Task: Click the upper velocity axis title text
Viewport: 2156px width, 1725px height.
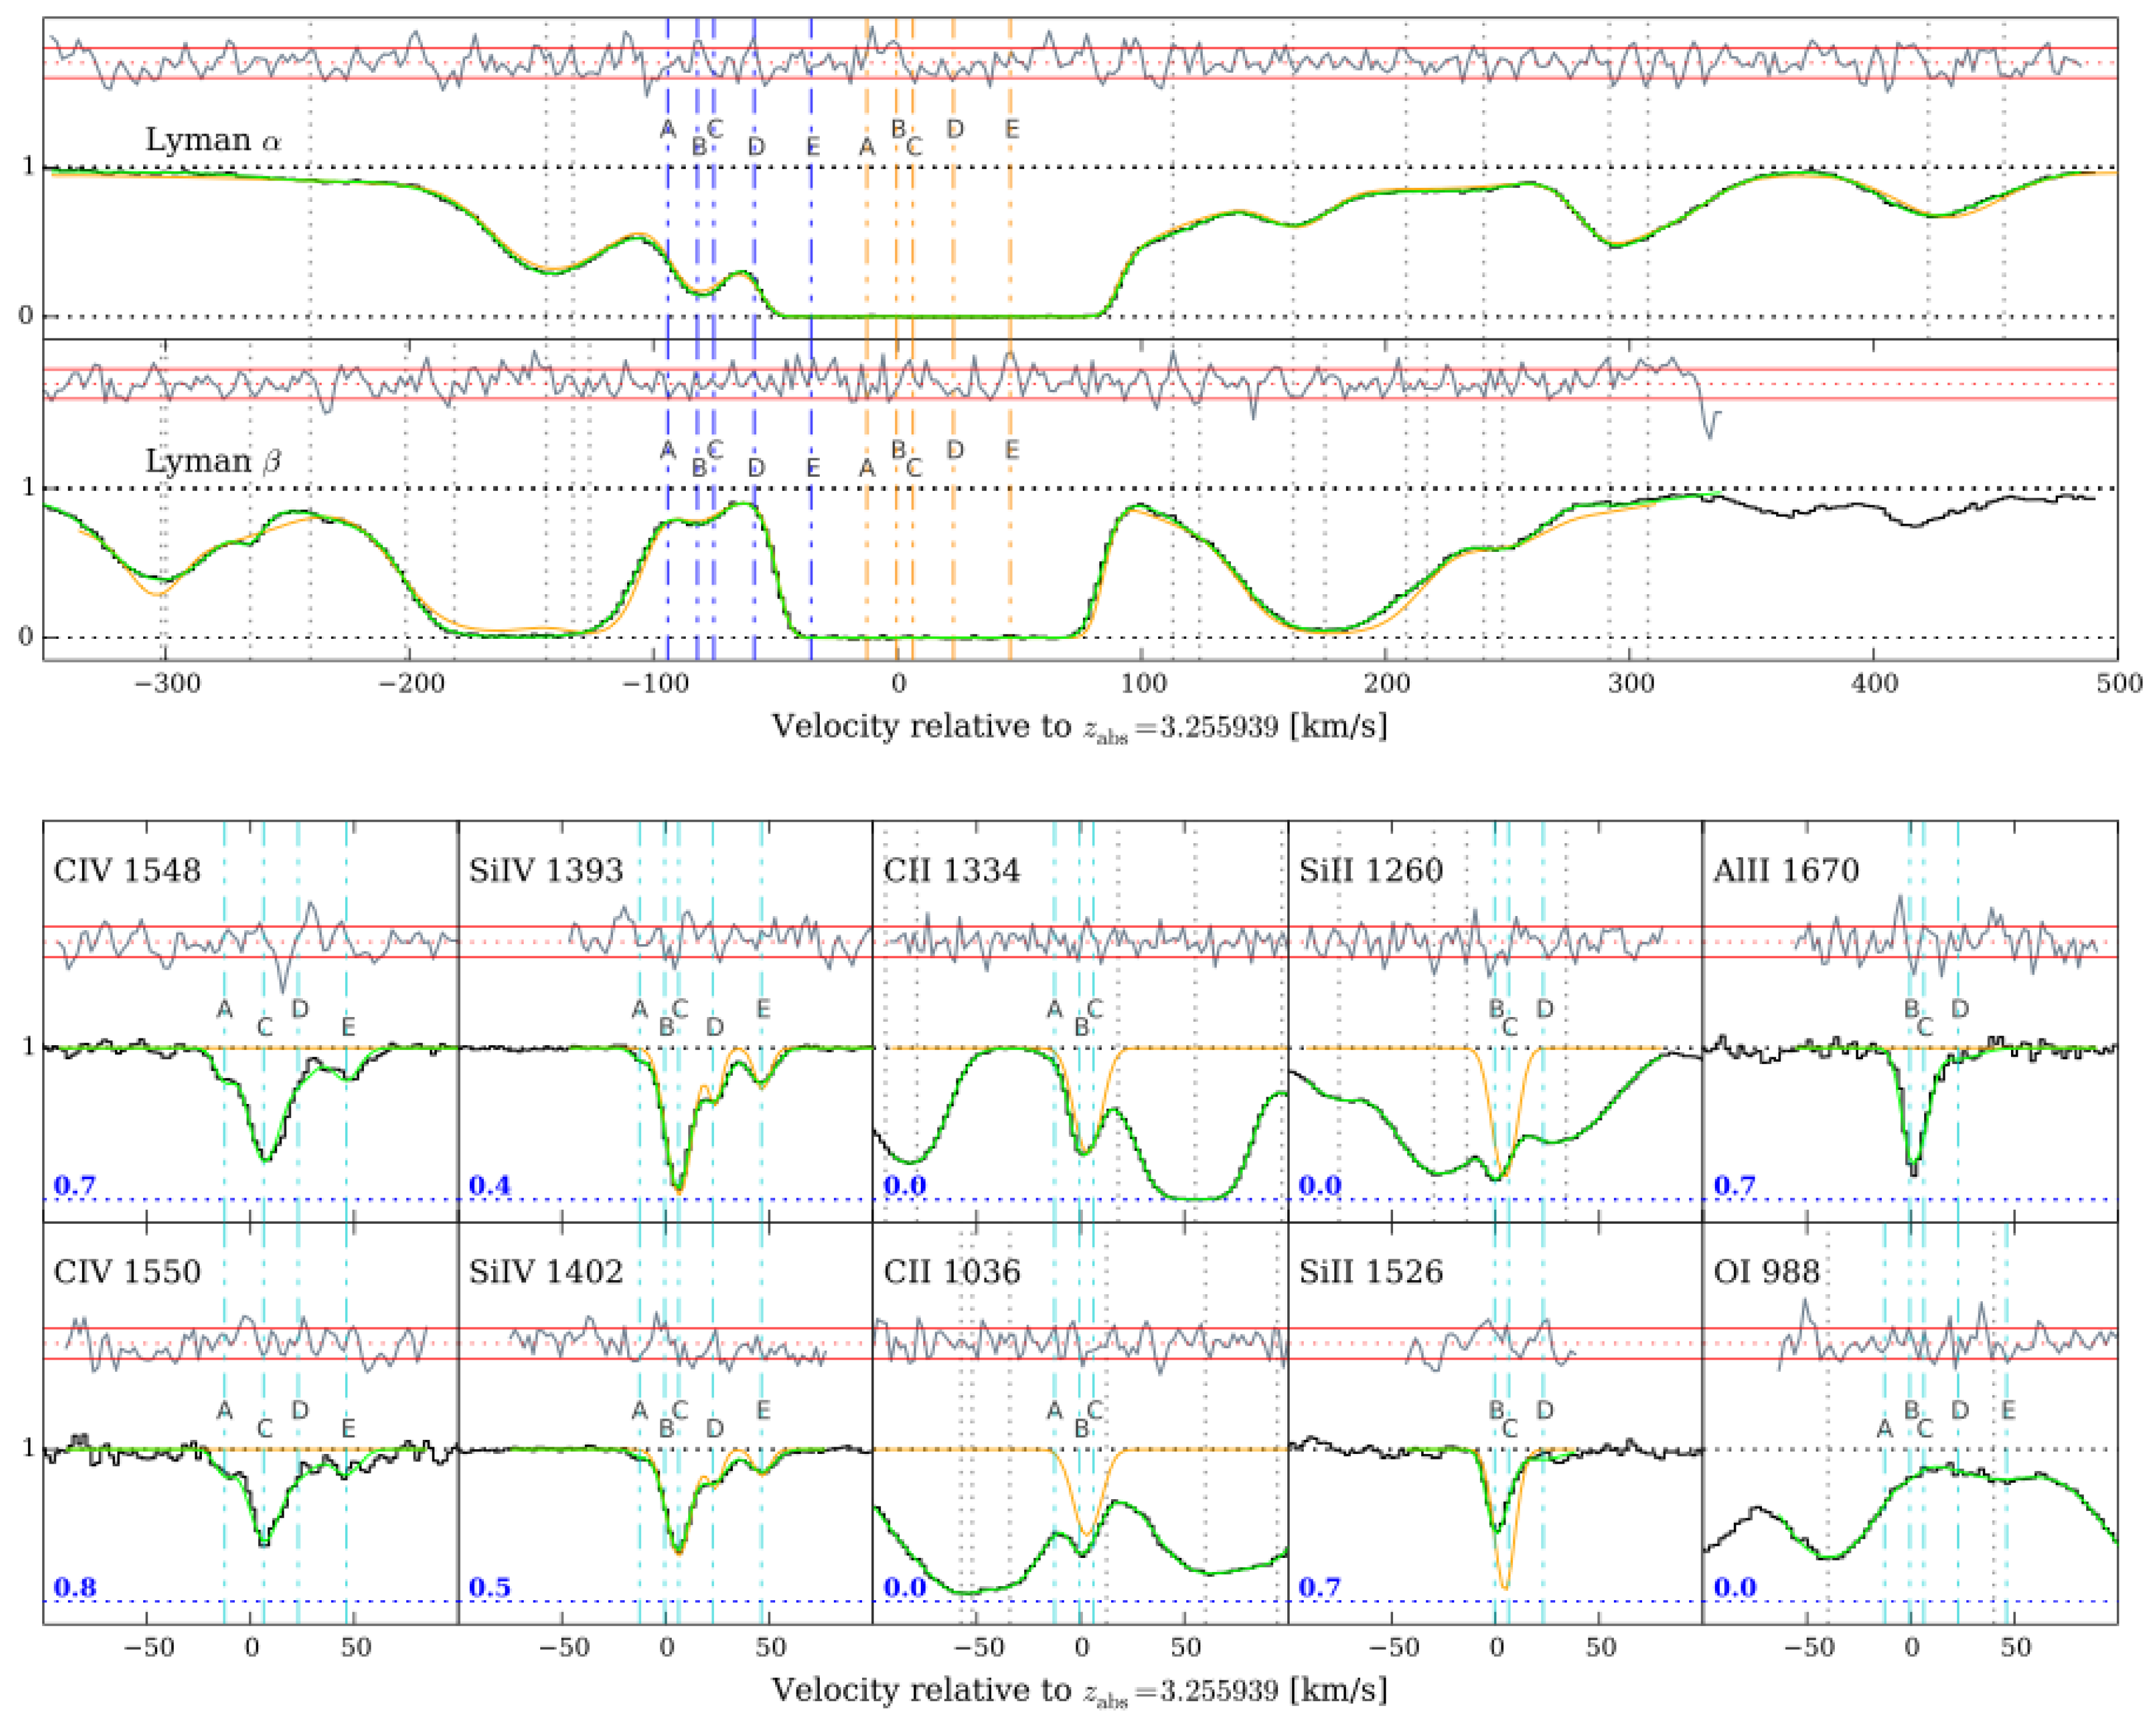Action: pyautogui.click(x=1079, y=726)
